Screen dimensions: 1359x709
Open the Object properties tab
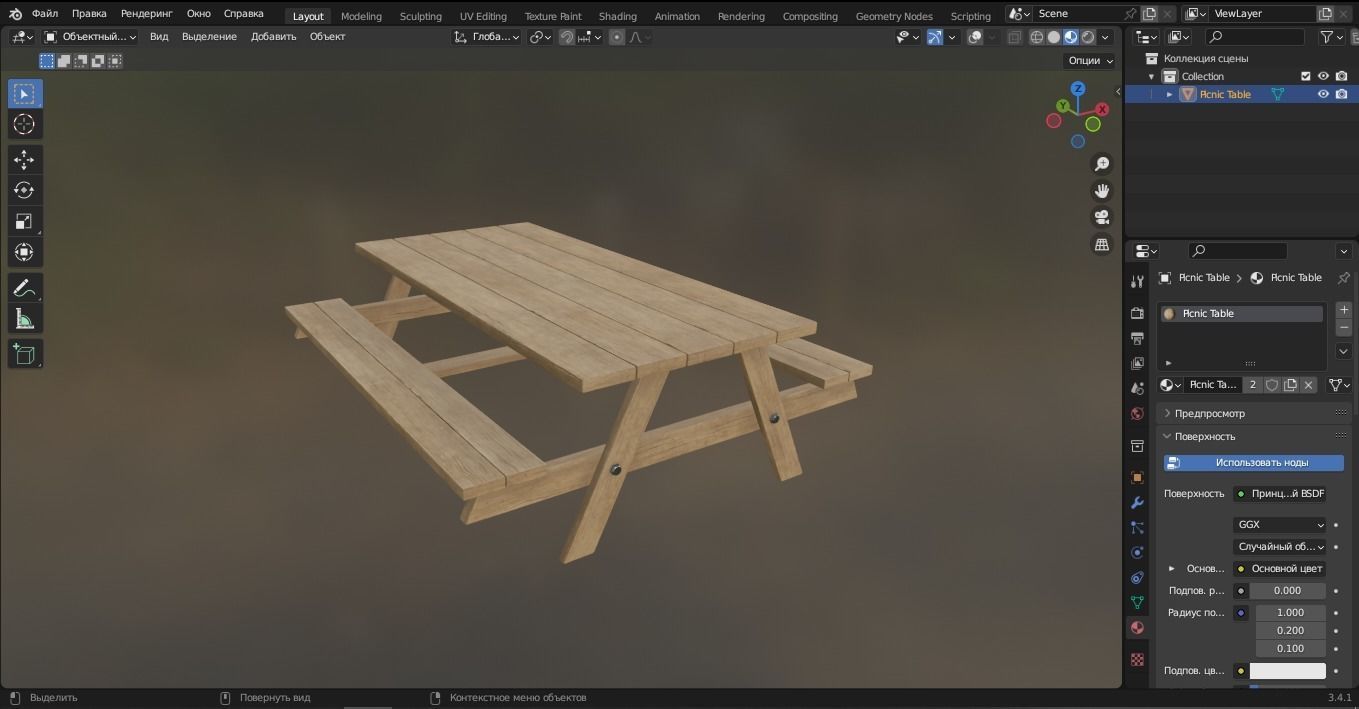point(1137,478)
